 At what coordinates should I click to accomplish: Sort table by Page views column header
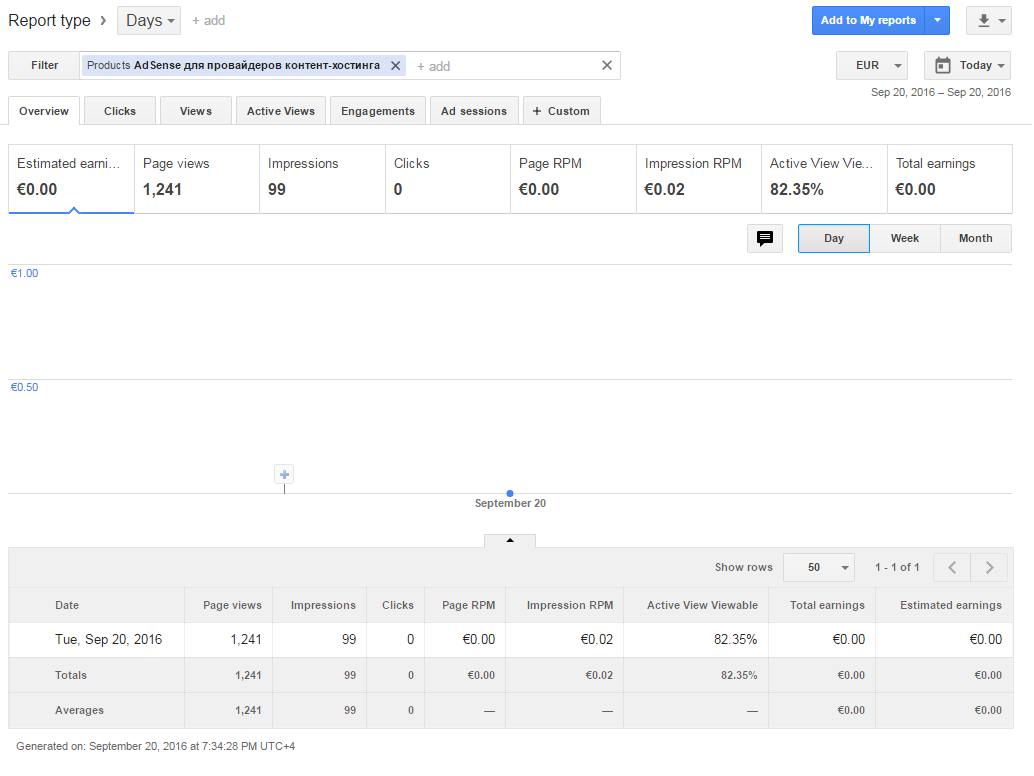point(232,605)
